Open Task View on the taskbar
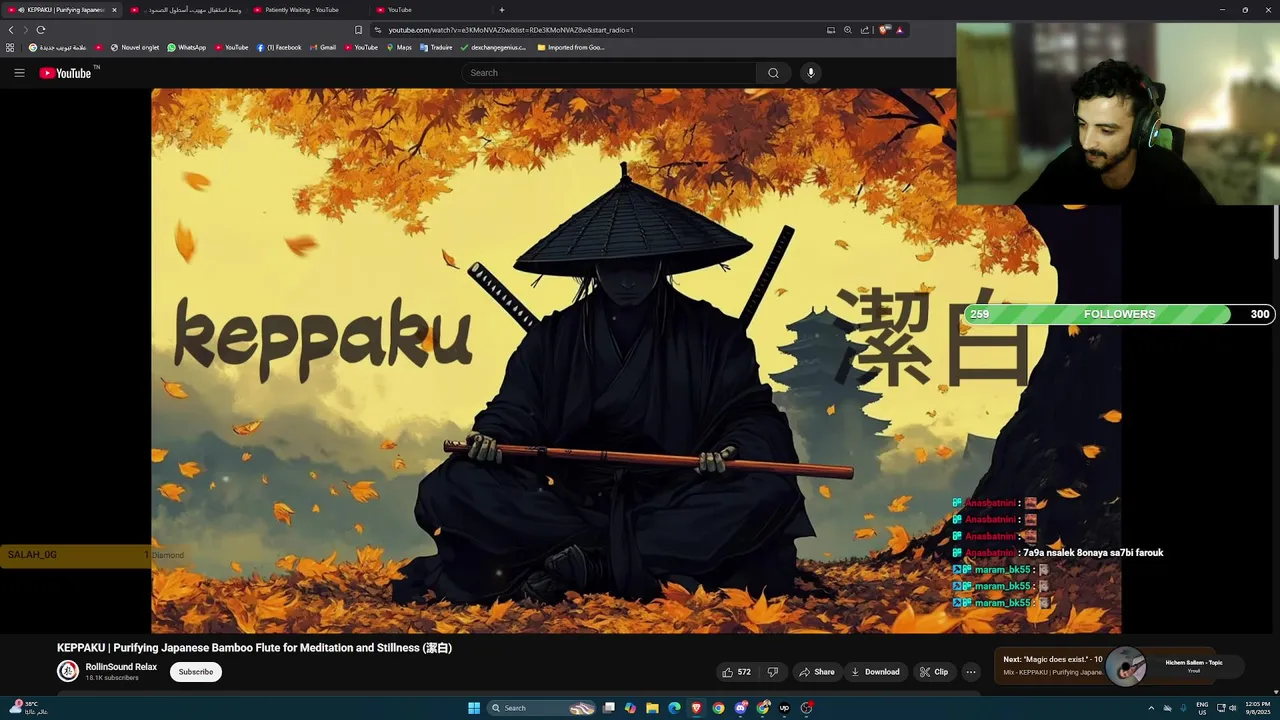The height and width of the screenshot is (720, 1280). (x=608, y=708)
